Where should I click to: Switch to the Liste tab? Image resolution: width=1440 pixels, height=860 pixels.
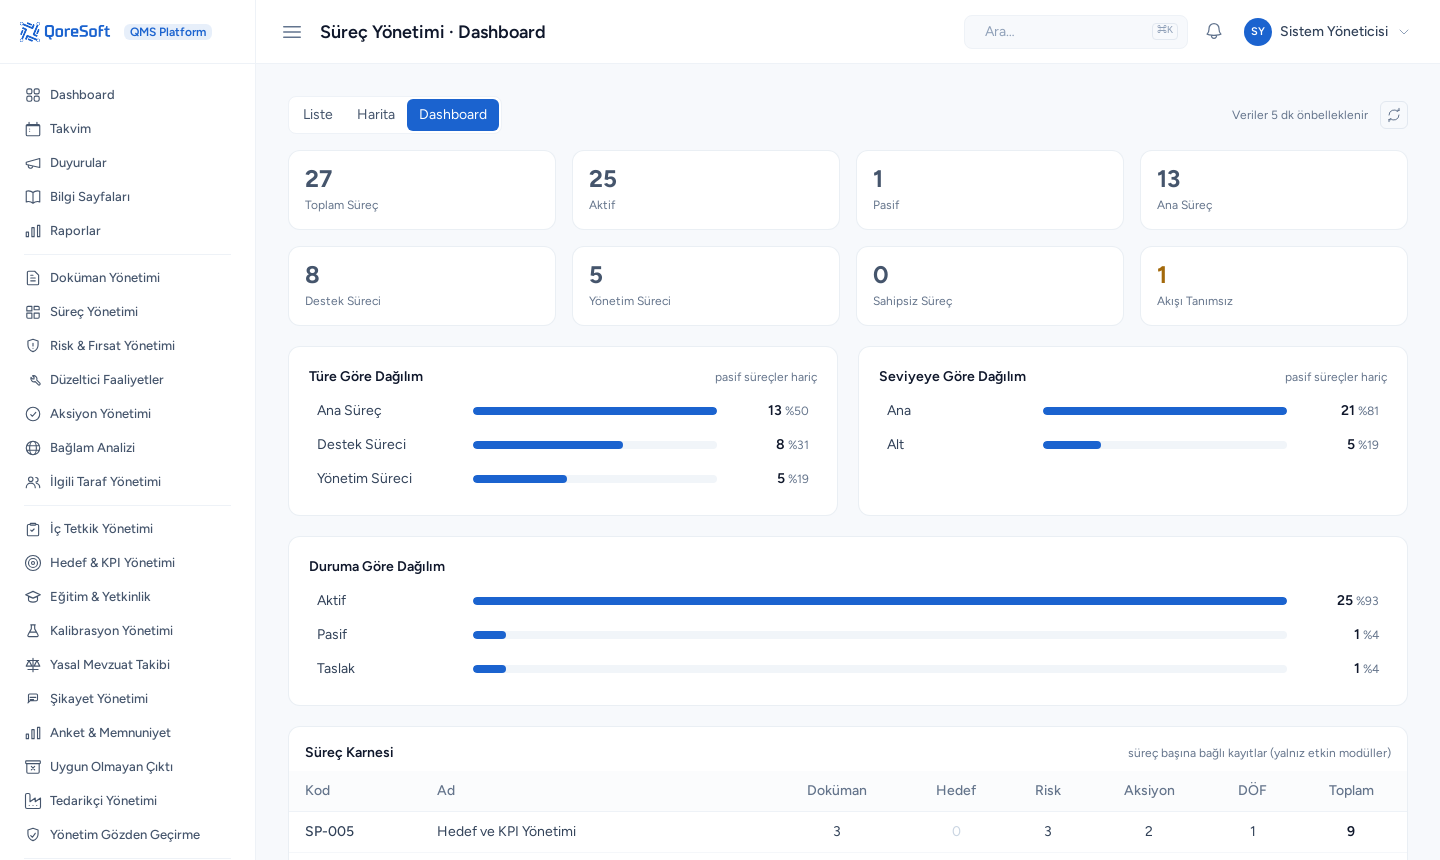click(318, 115)
